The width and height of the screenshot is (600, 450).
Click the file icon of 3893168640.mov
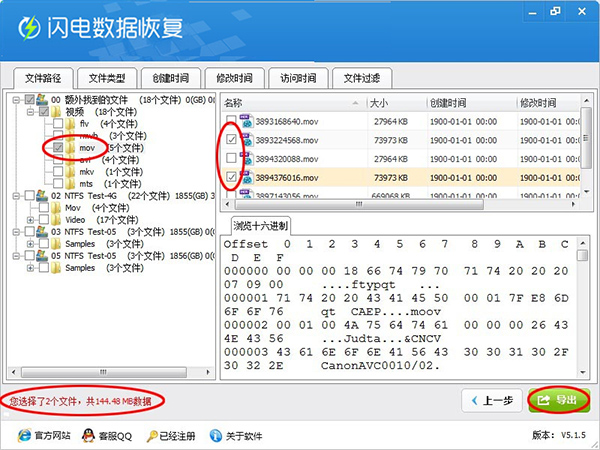pos(246,121)
